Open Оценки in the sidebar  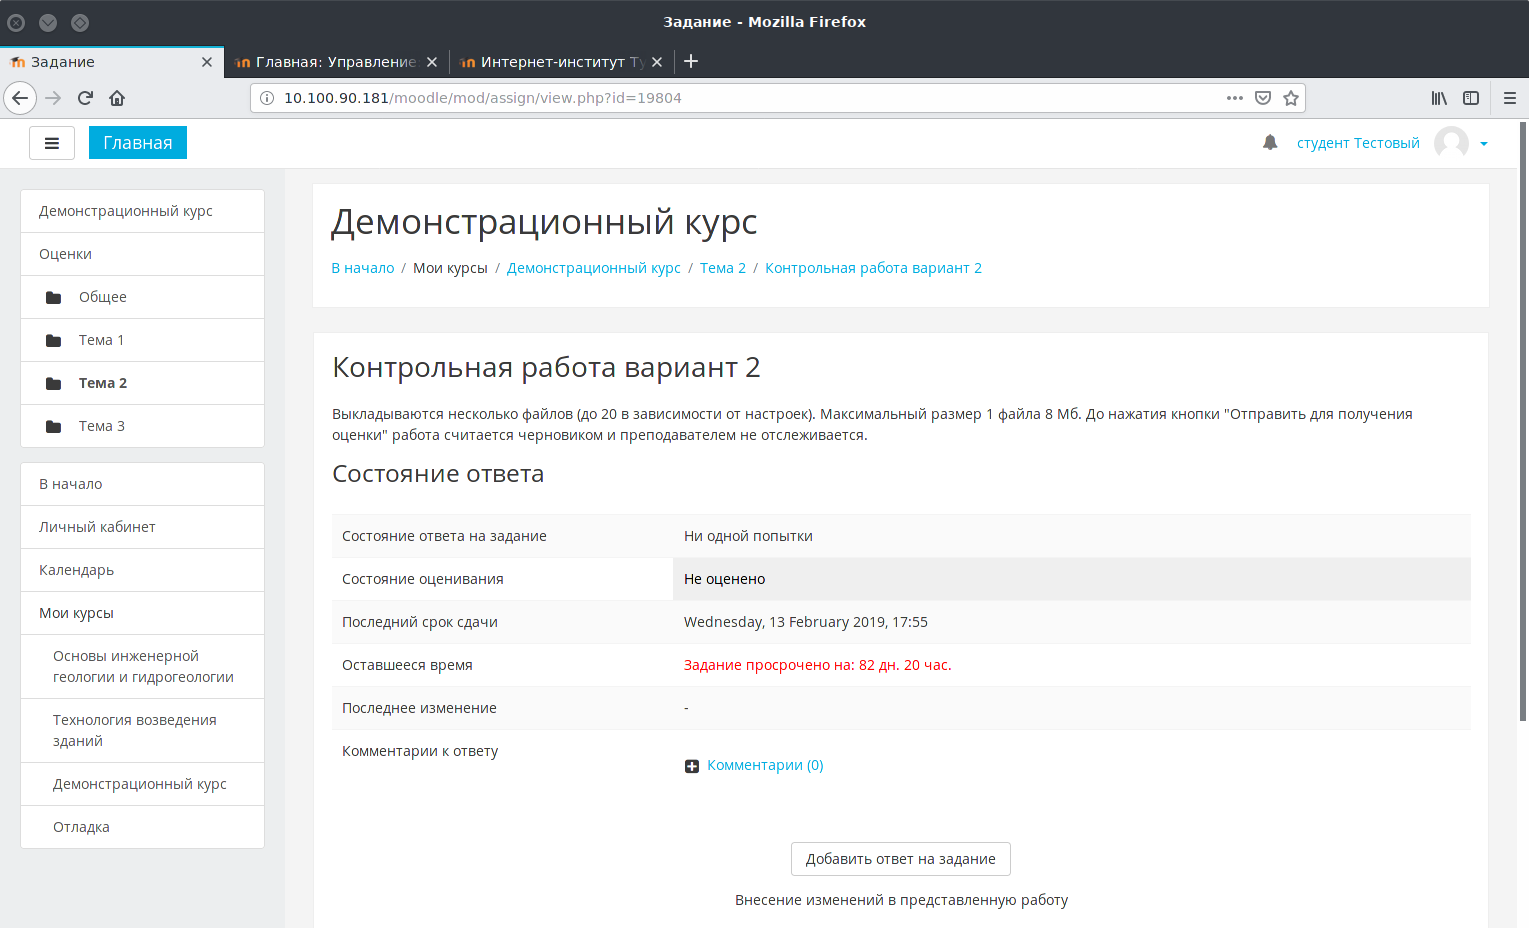coord(142,254)
